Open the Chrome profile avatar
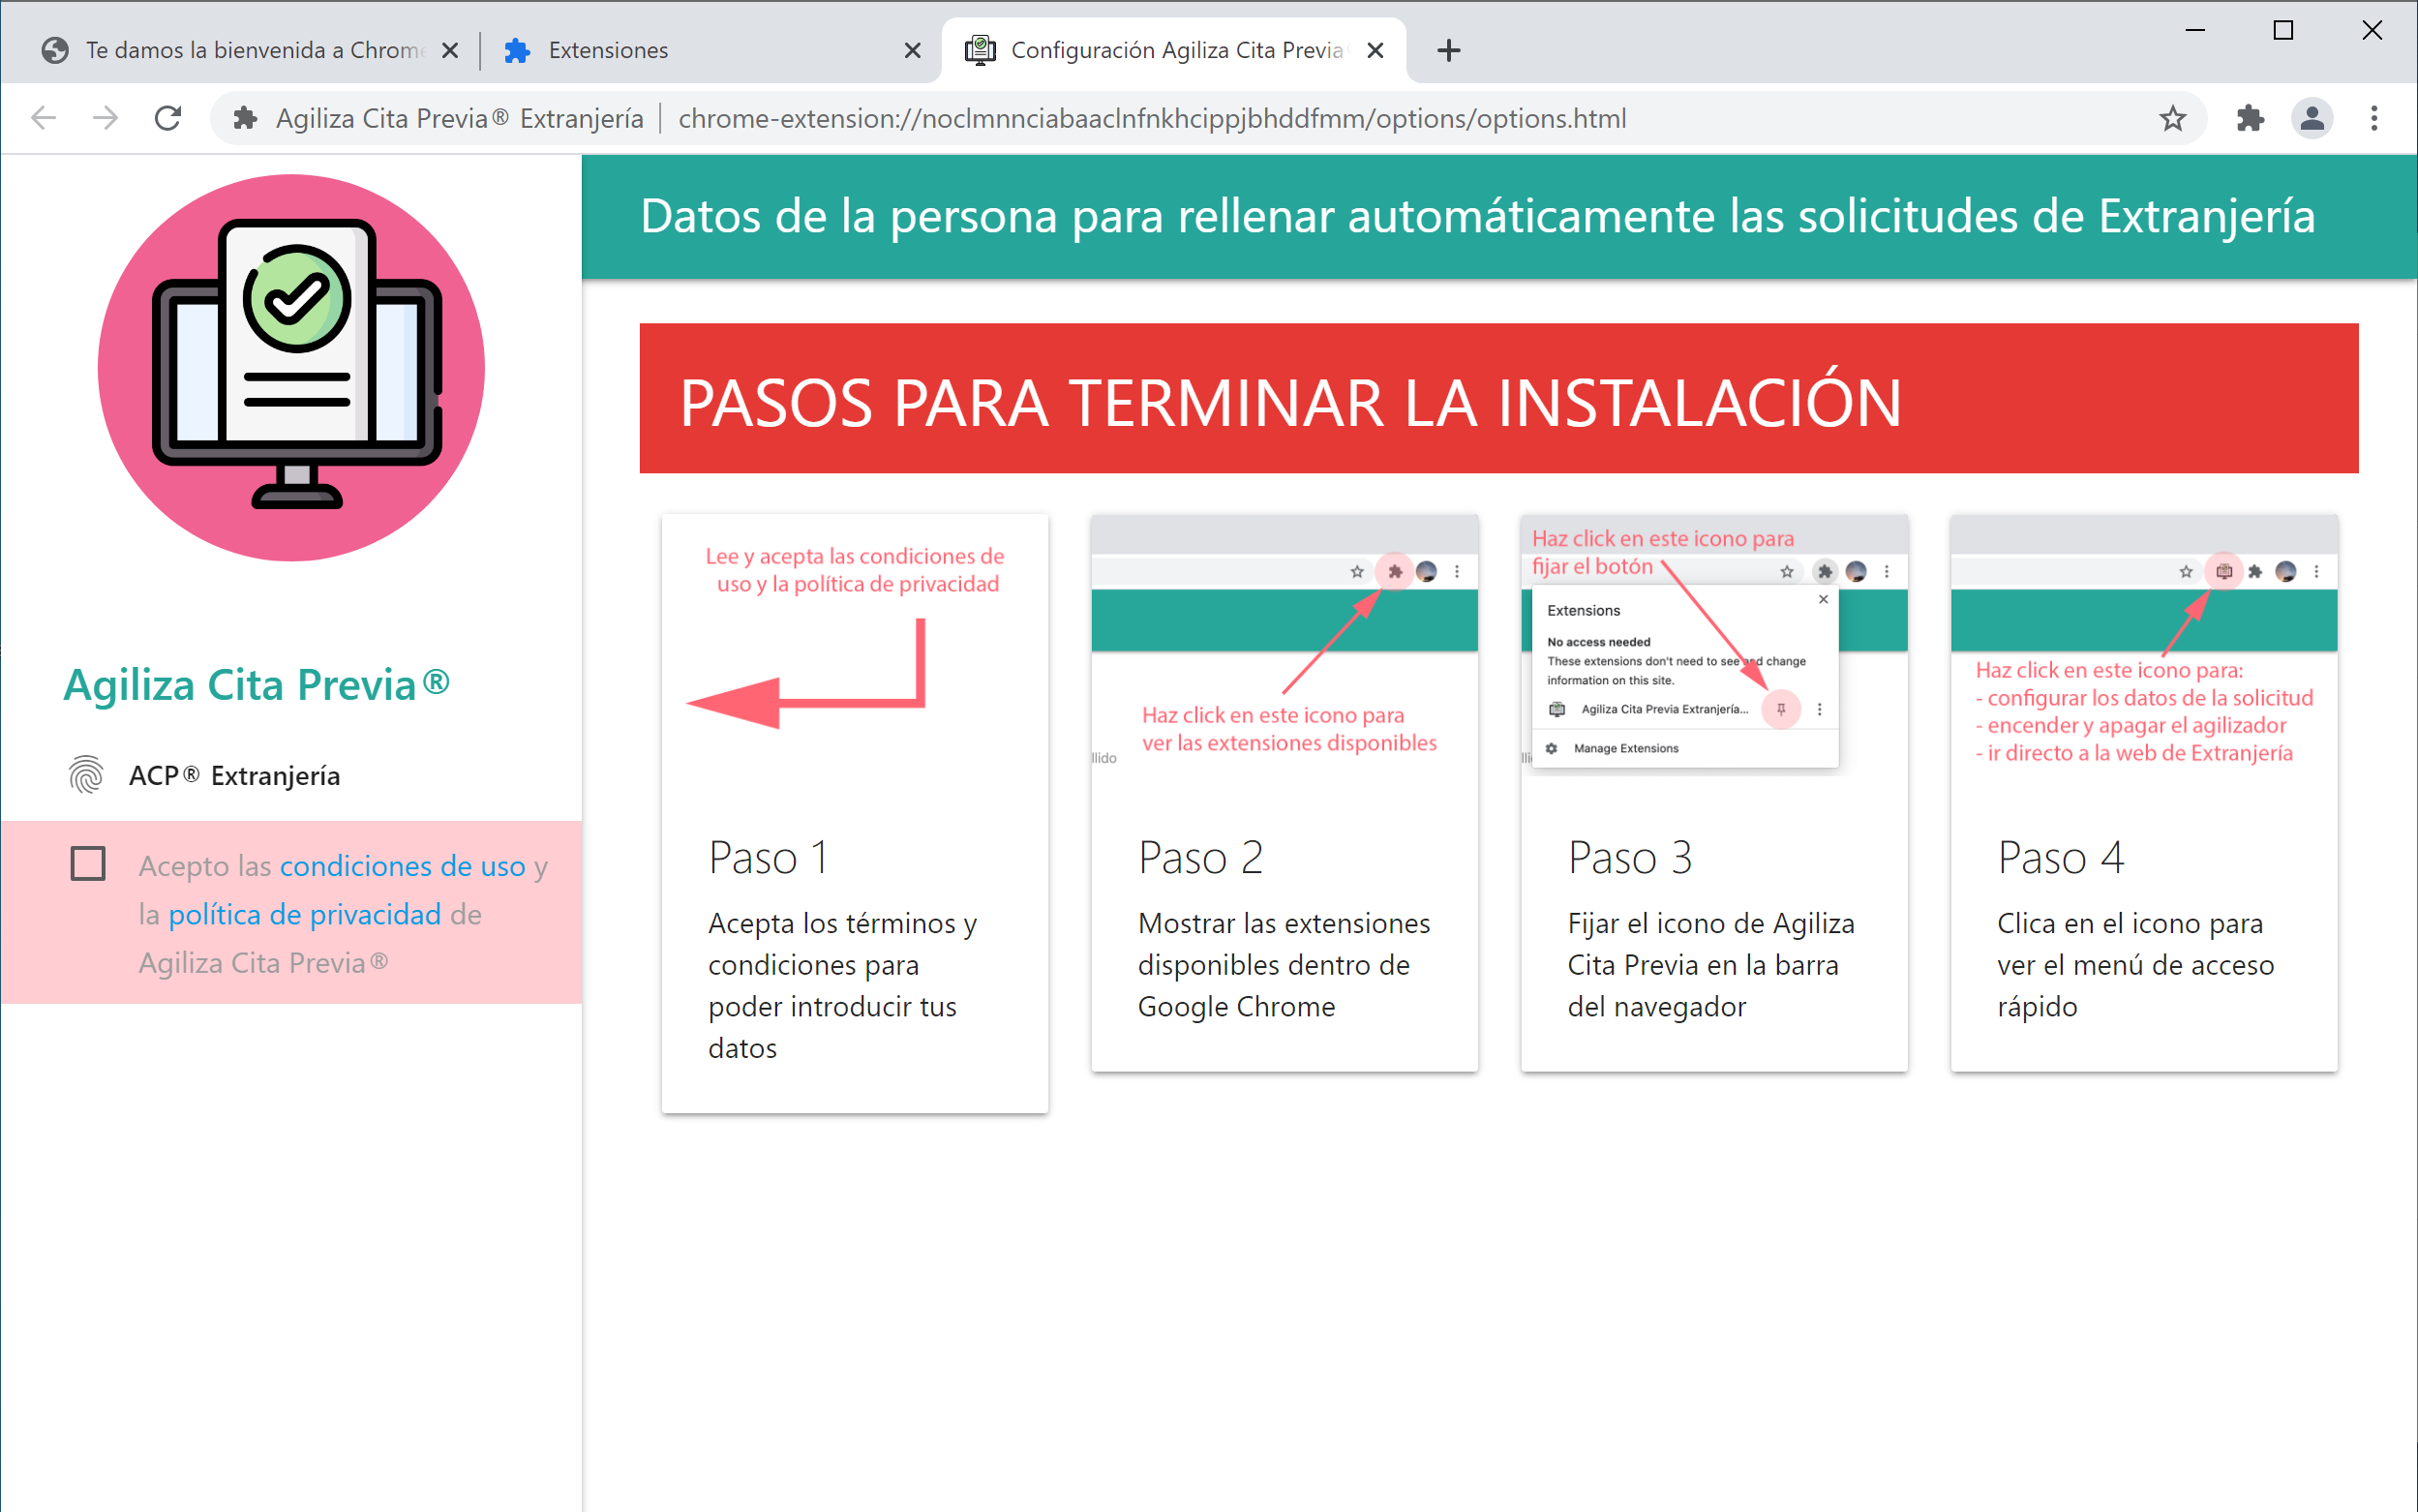Screen dimensions: 2418x1512 [2312, 118]
